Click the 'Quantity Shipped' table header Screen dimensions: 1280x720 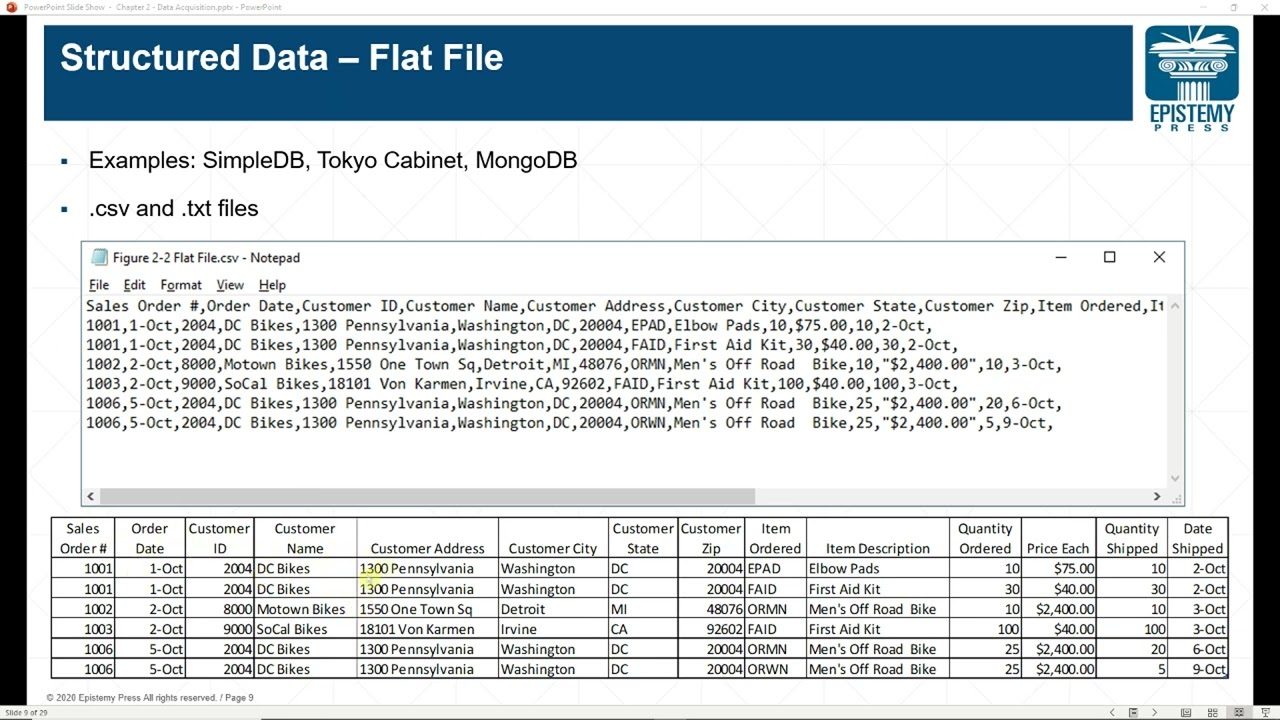(1132, 538)
